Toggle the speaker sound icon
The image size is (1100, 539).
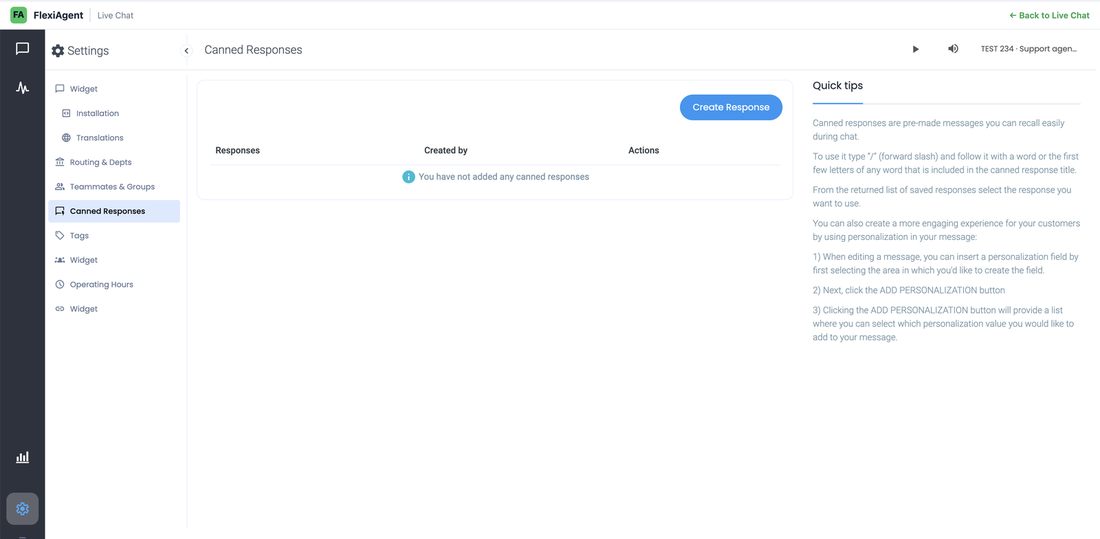[x=953, y=49]
